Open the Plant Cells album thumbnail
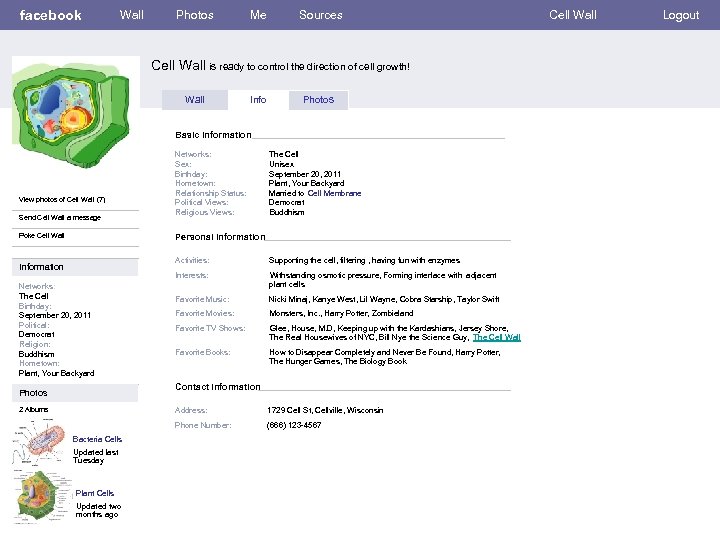The width and height of the screenshot is (720, 540). [x=40, y=497]
